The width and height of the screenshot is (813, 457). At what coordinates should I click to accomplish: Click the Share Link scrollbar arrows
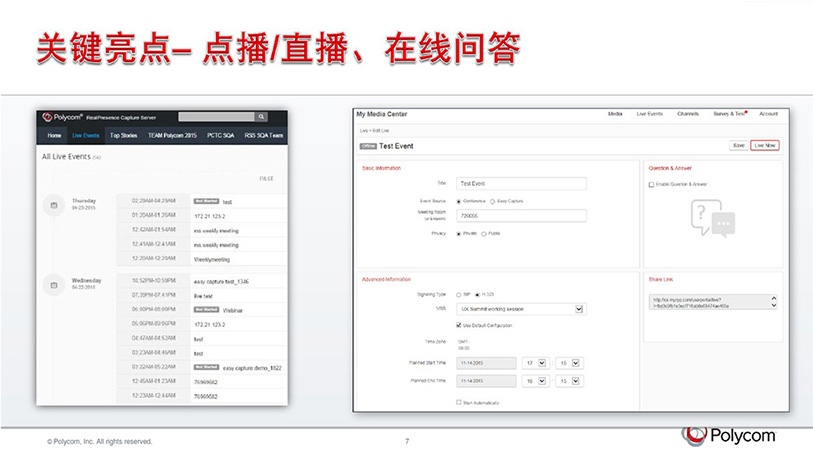point(773,301)
